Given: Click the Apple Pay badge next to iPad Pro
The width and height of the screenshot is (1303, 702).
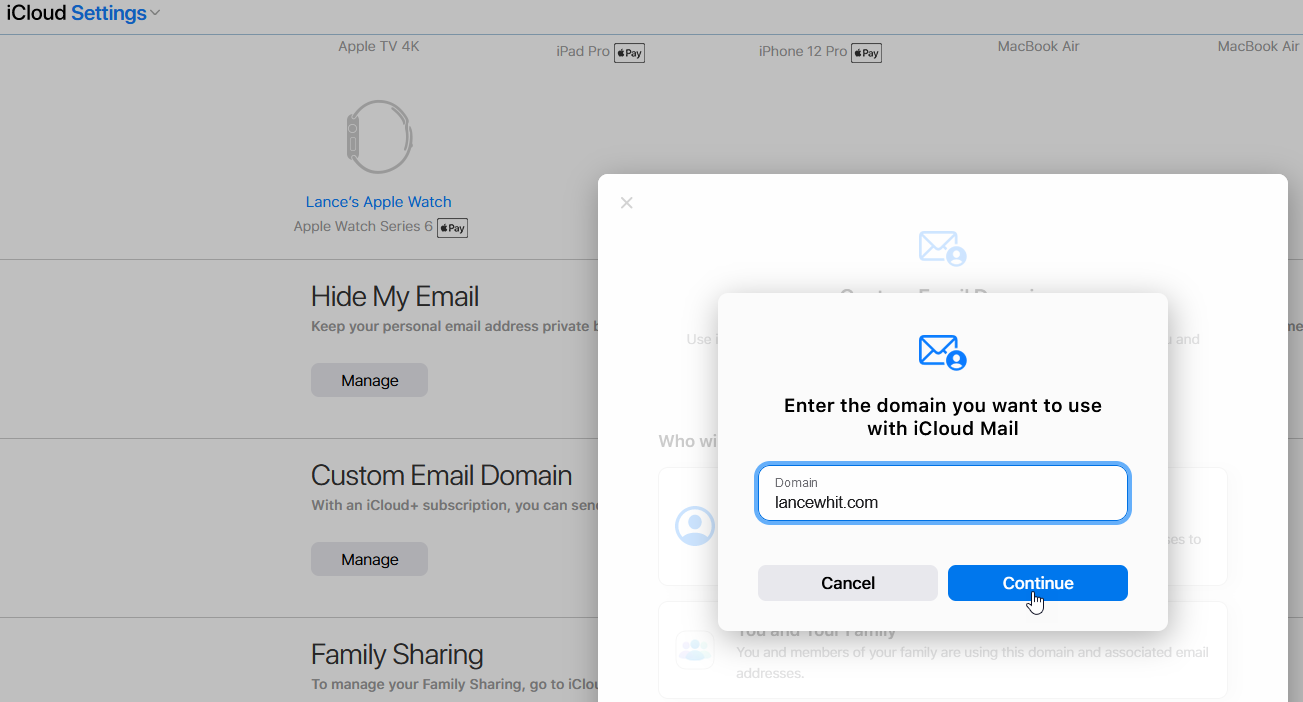Looking at the screenshot, I should click(629, 53).
